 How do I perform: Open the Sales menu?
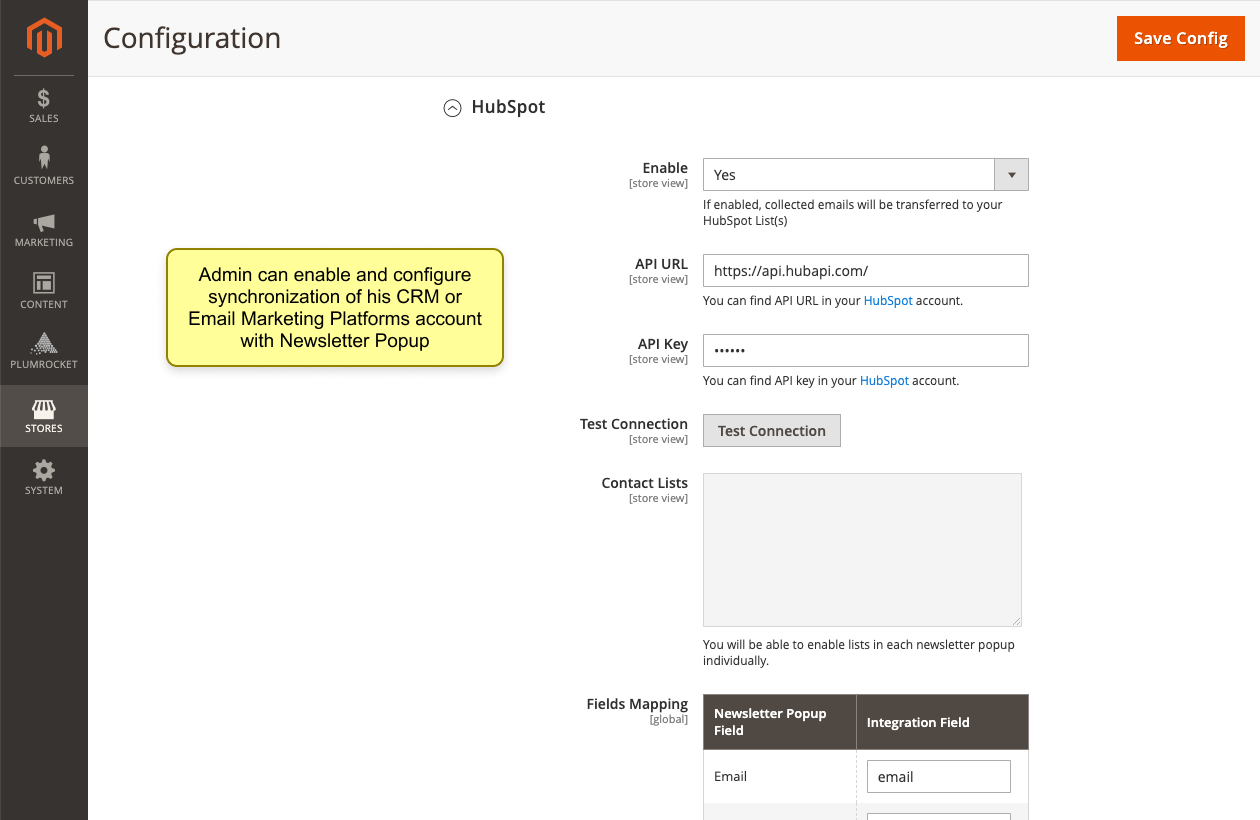click(44, 106)
